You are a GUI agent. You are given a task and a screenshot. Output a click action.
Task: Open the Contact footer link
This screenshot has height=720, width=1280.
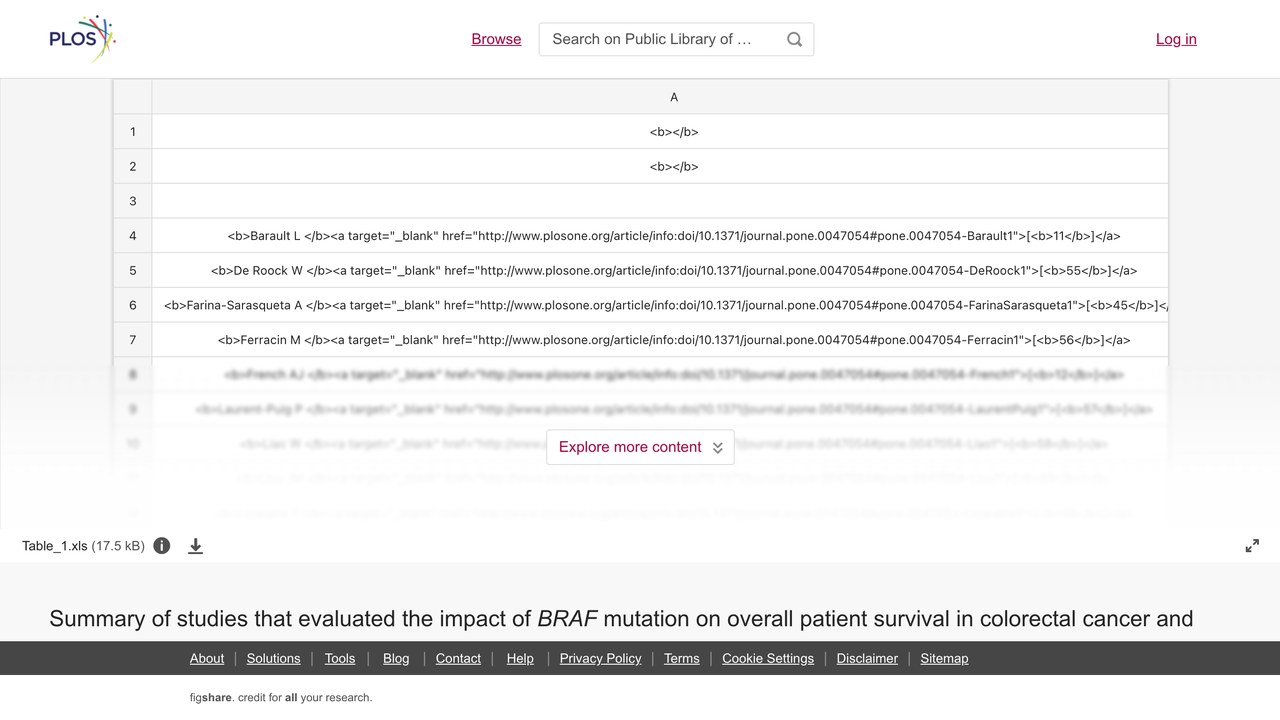[458, 658]
